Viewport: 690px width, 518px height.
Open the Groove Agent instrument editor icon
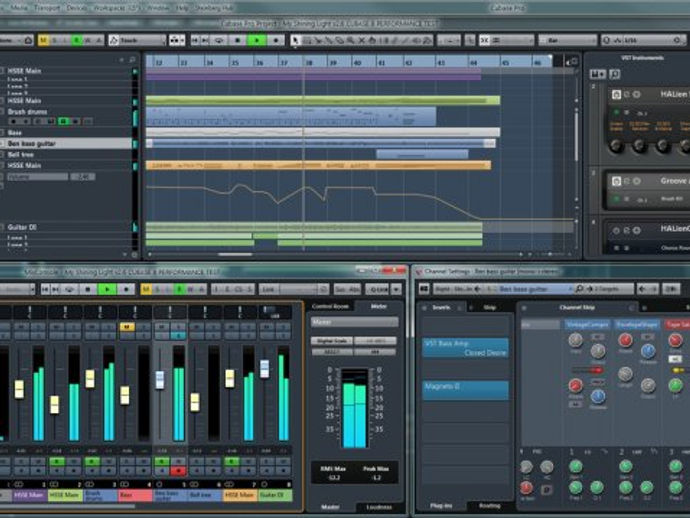click(617, 181)
